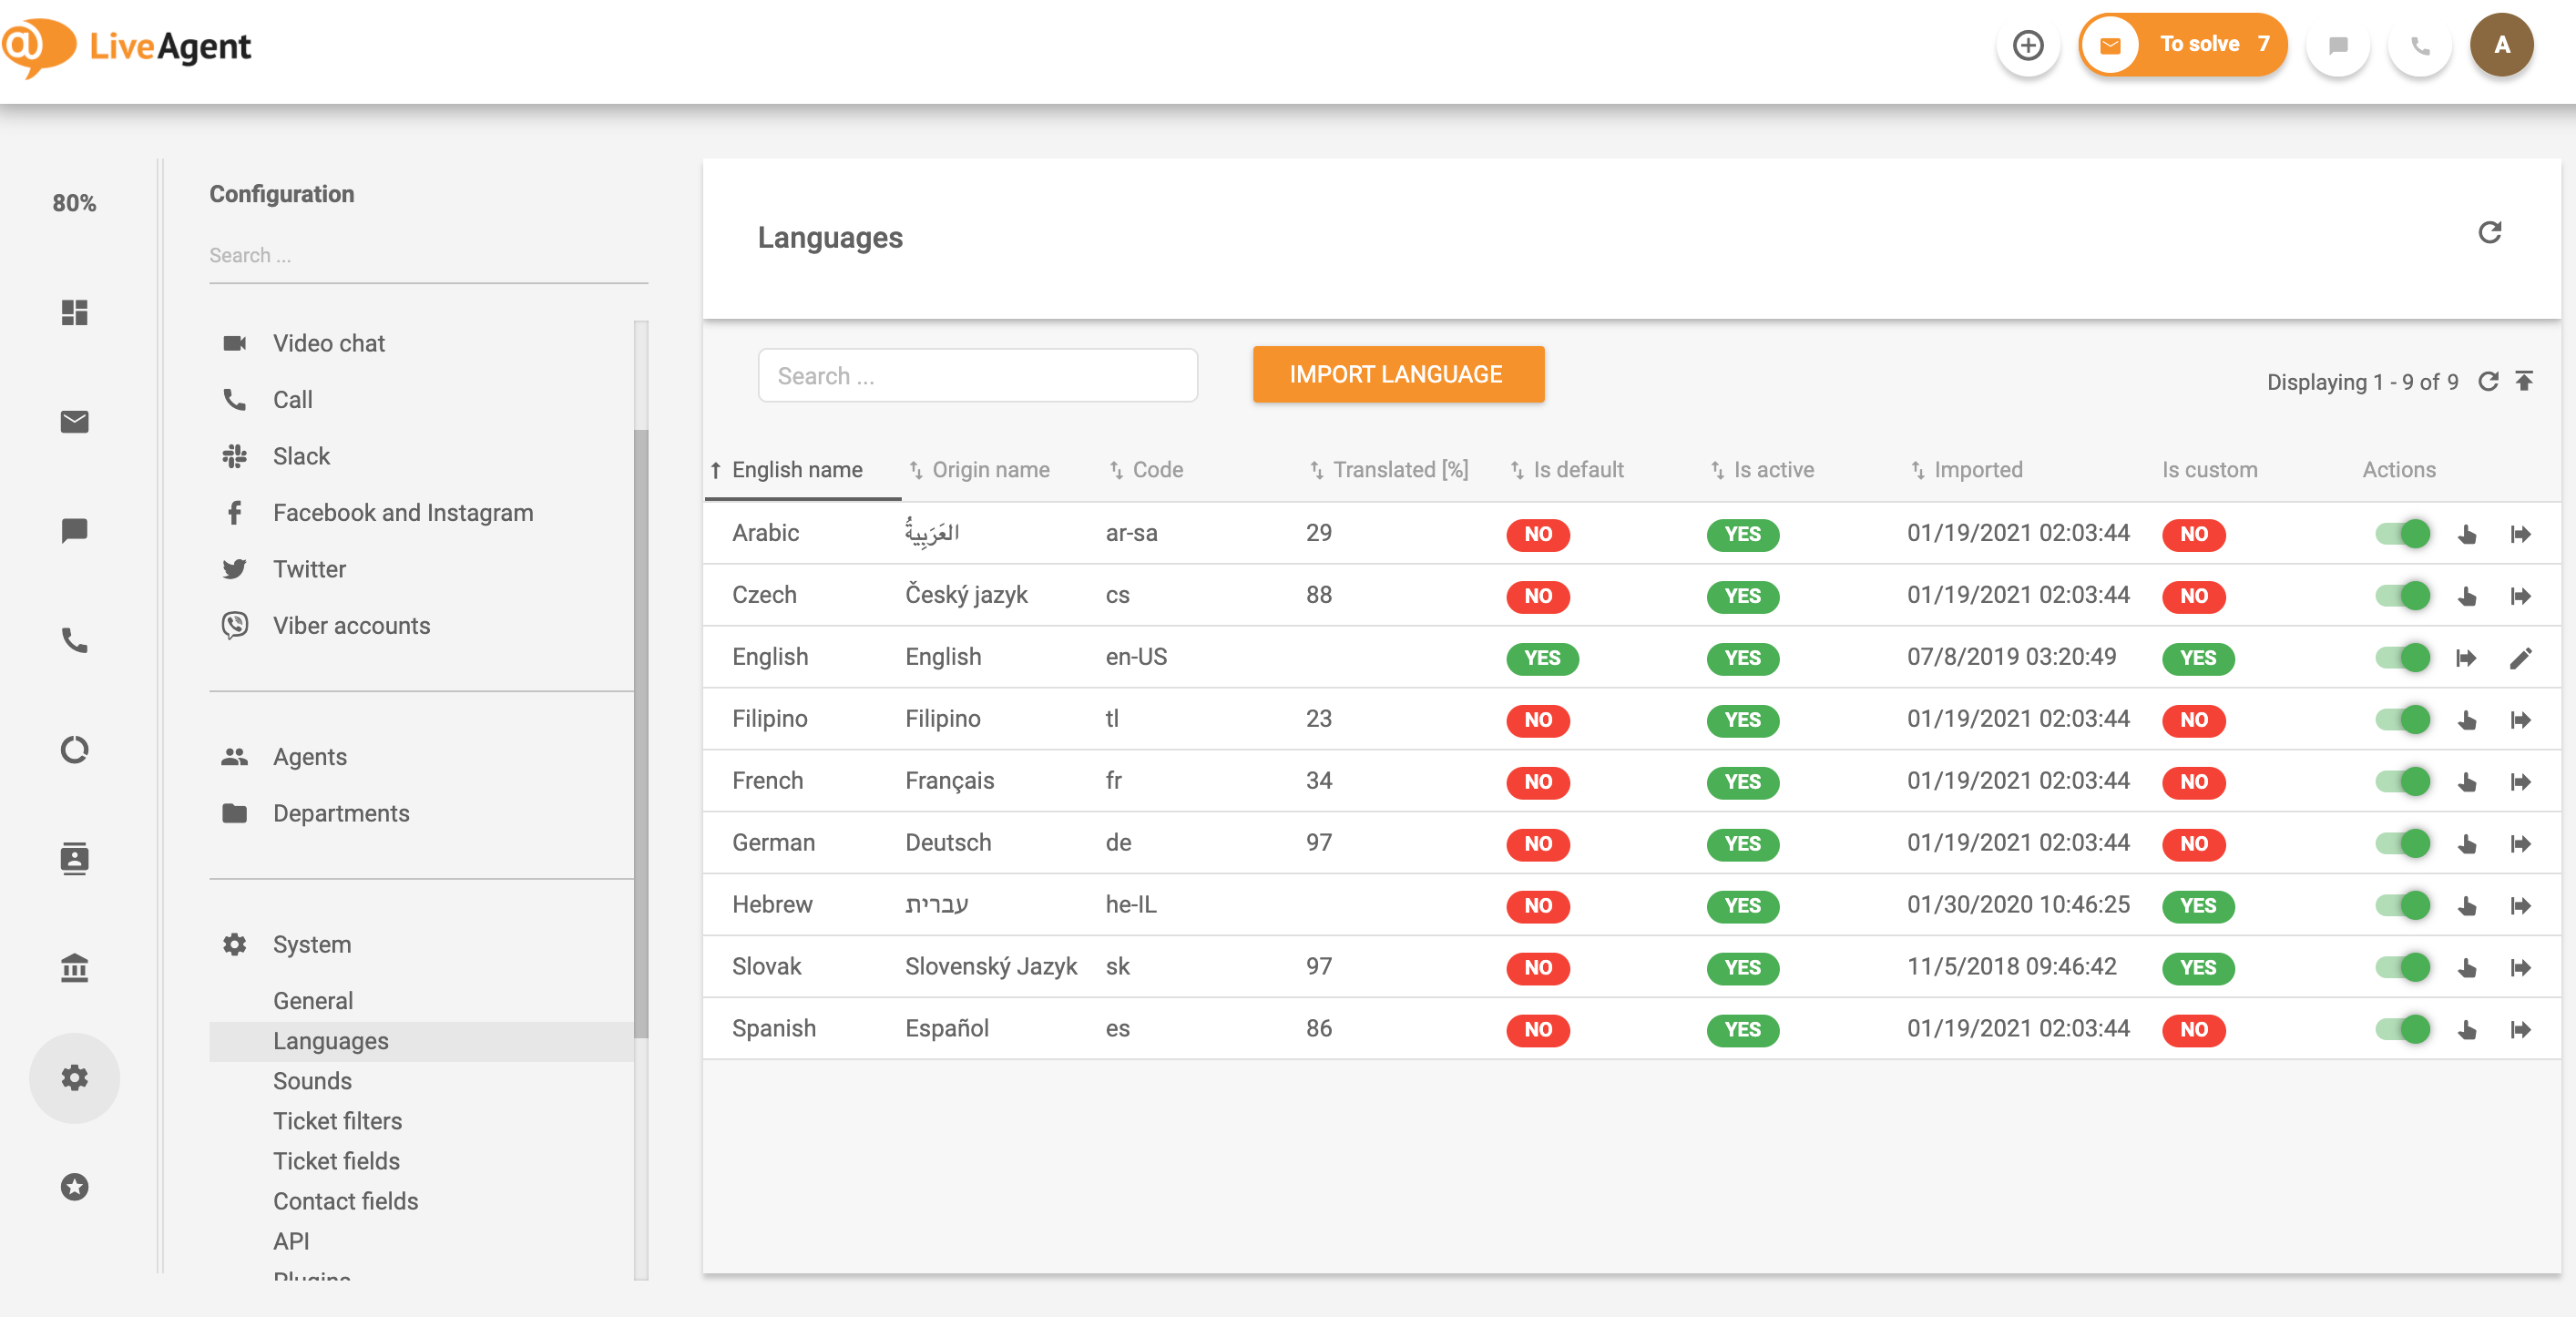The height and width of the screenshot is (1317, 2576).
Task: Open the dashboard grid icon in sidebar
Action: (74, 313)
